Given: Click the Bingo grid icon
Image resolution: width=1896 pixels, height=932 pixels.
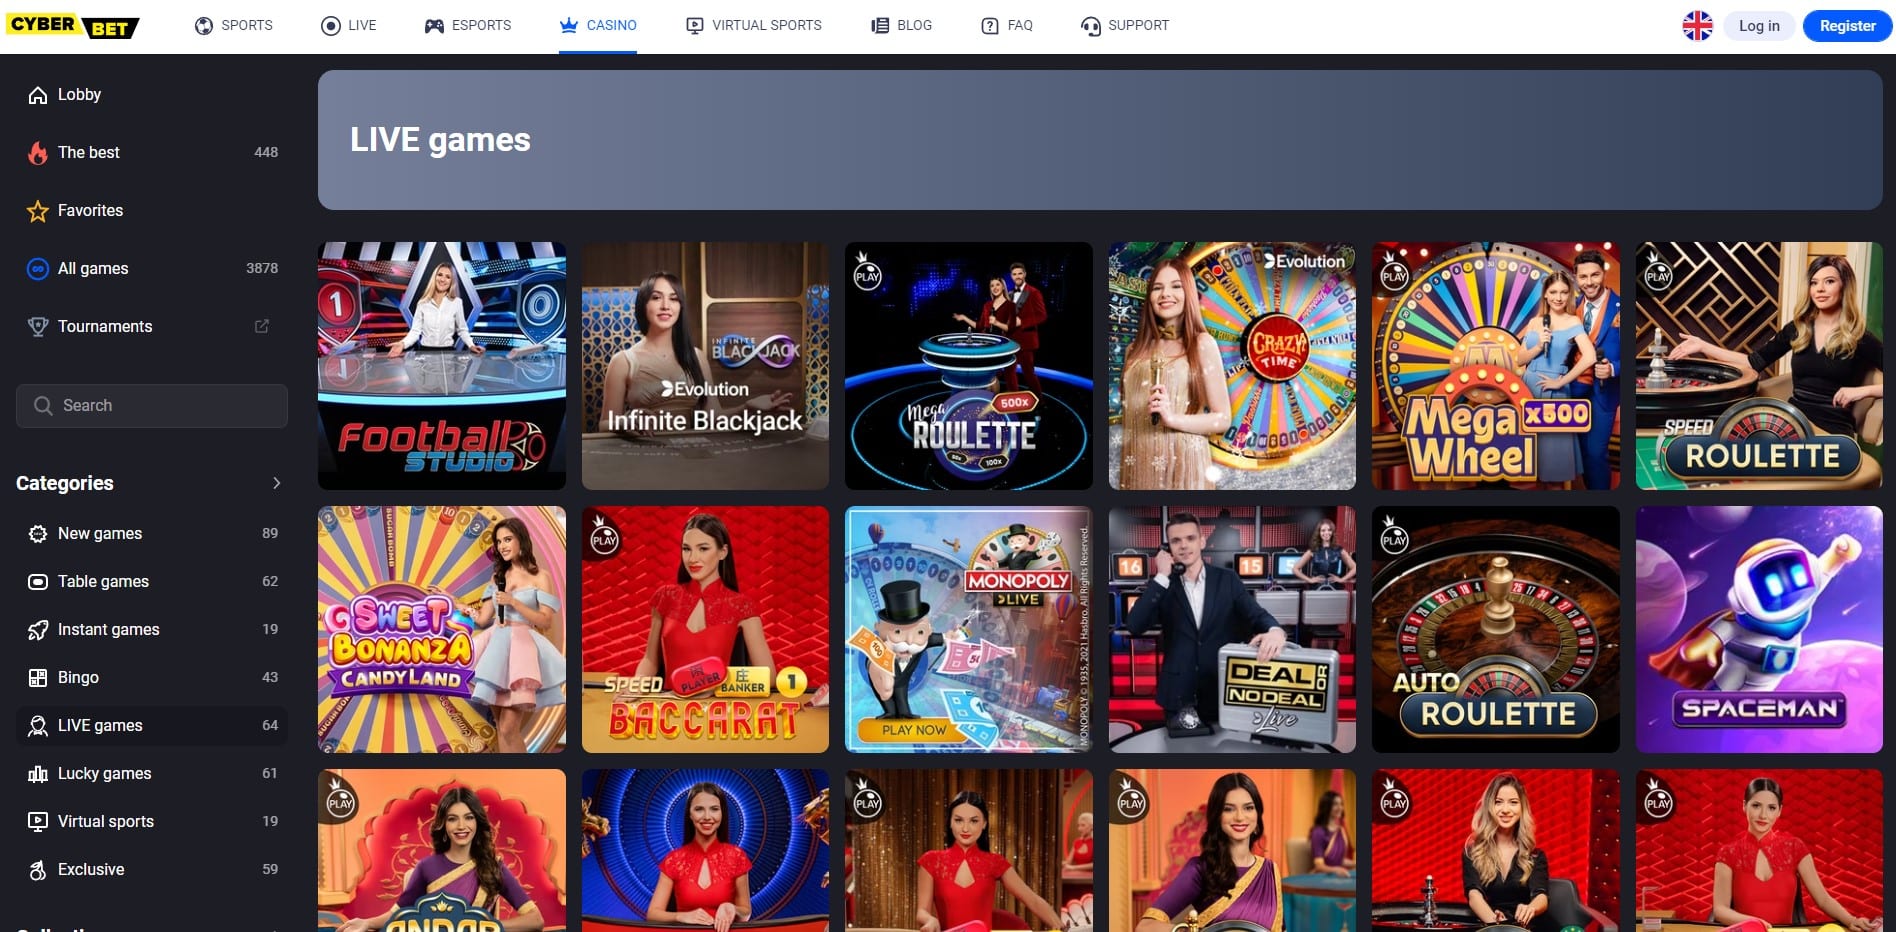Looking at the screenshot, I should point(38,678).
